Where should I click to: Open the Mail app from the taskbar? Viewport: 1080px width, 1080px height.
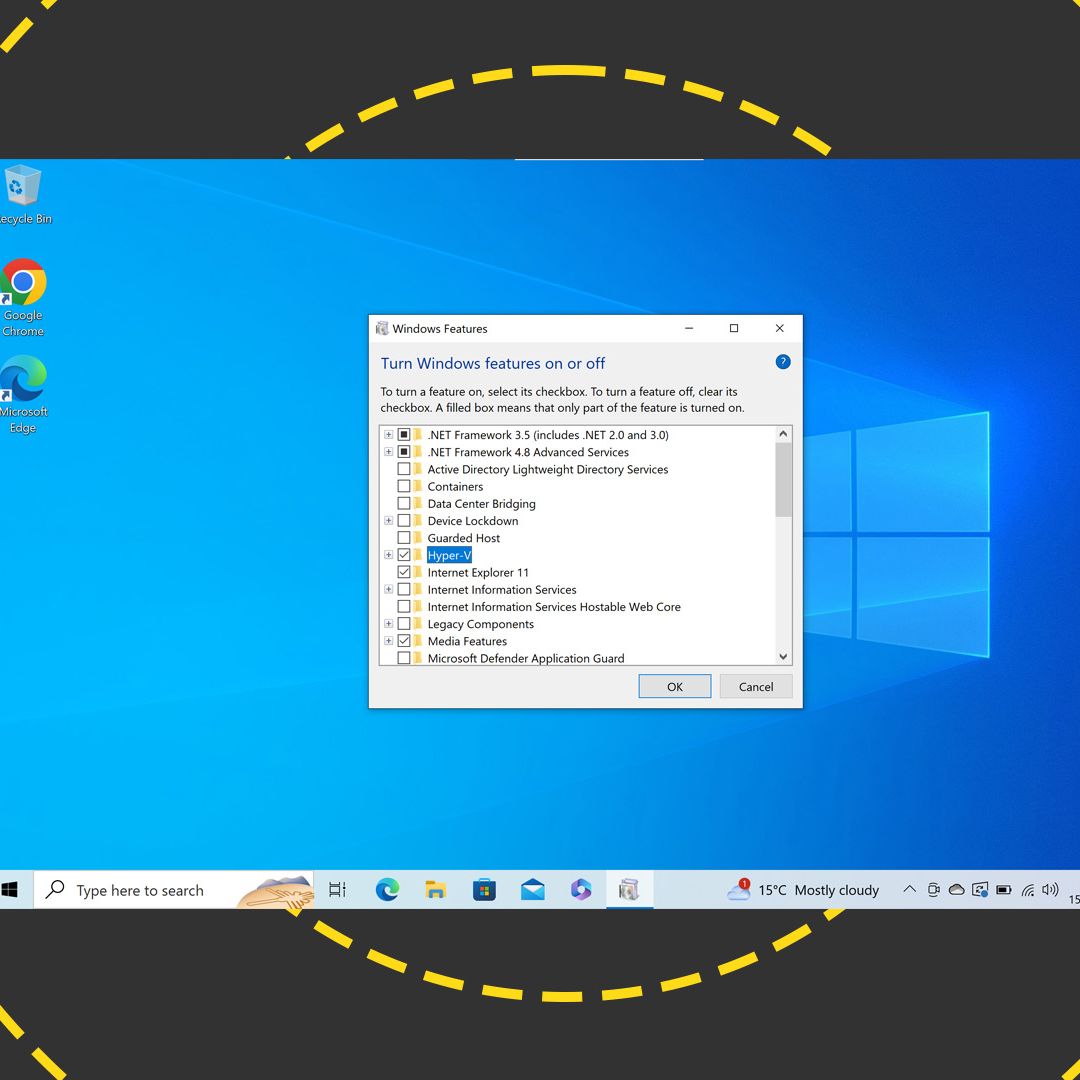(x=532, y=889)
